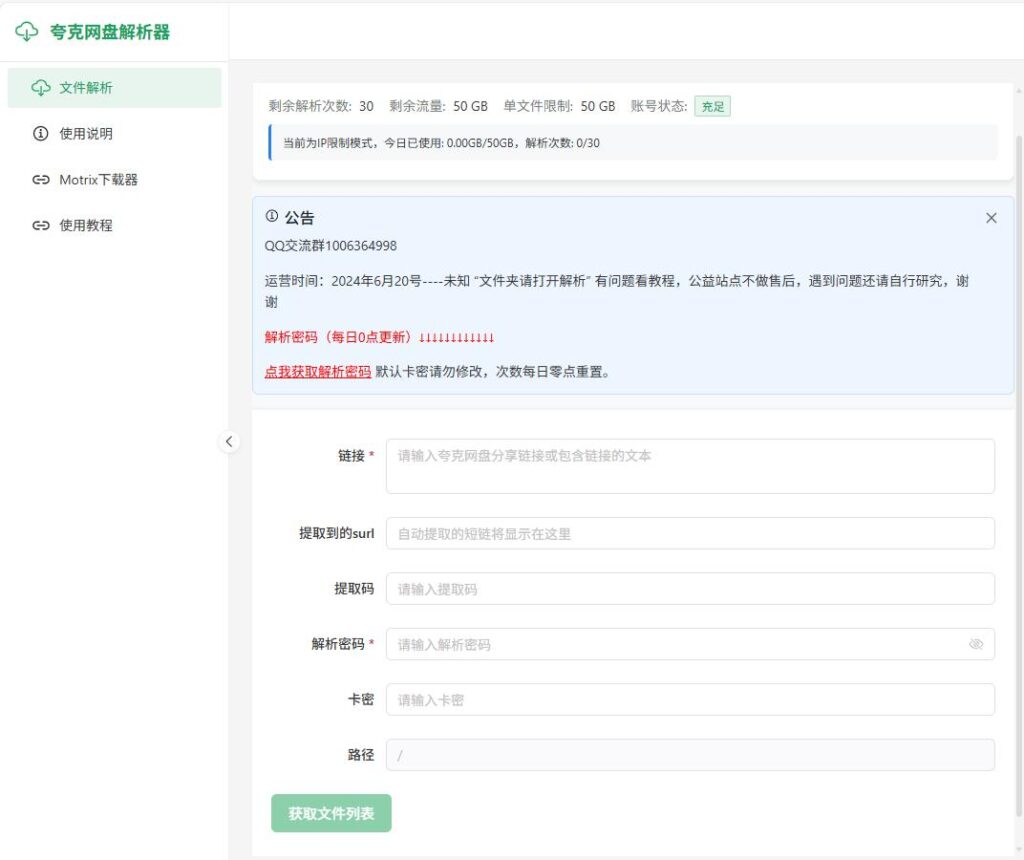Viewport: 1024px width, 860px height.
Task: Click the 剩余解析次数: 30 text
Action: [x=321, y=106]
